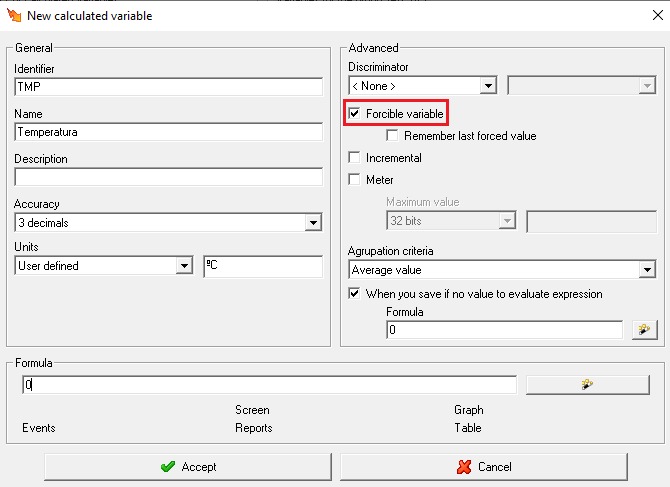This screenshot has width=670, height=487.
Task: Open the Units dropdown set to User defined
Action: [x=183, y=266]
